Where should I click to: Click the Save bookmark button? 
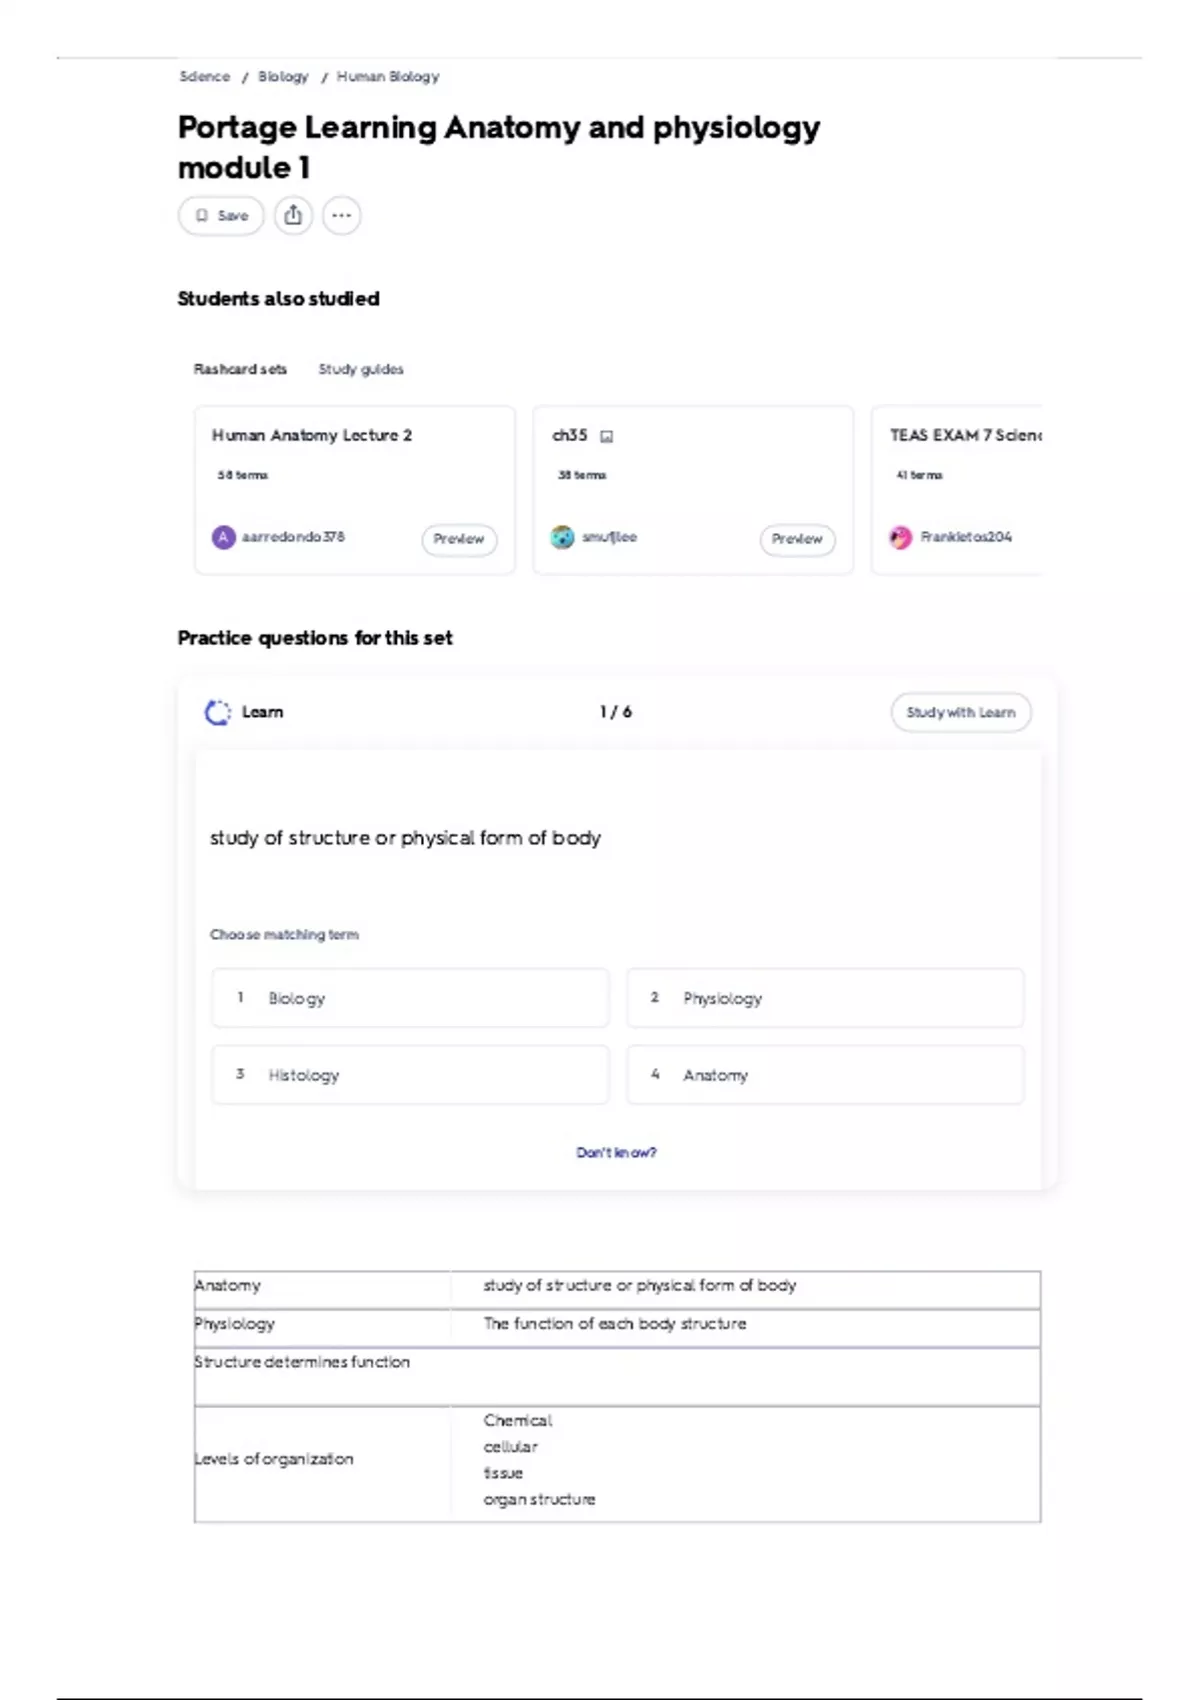tap(221, 215)
